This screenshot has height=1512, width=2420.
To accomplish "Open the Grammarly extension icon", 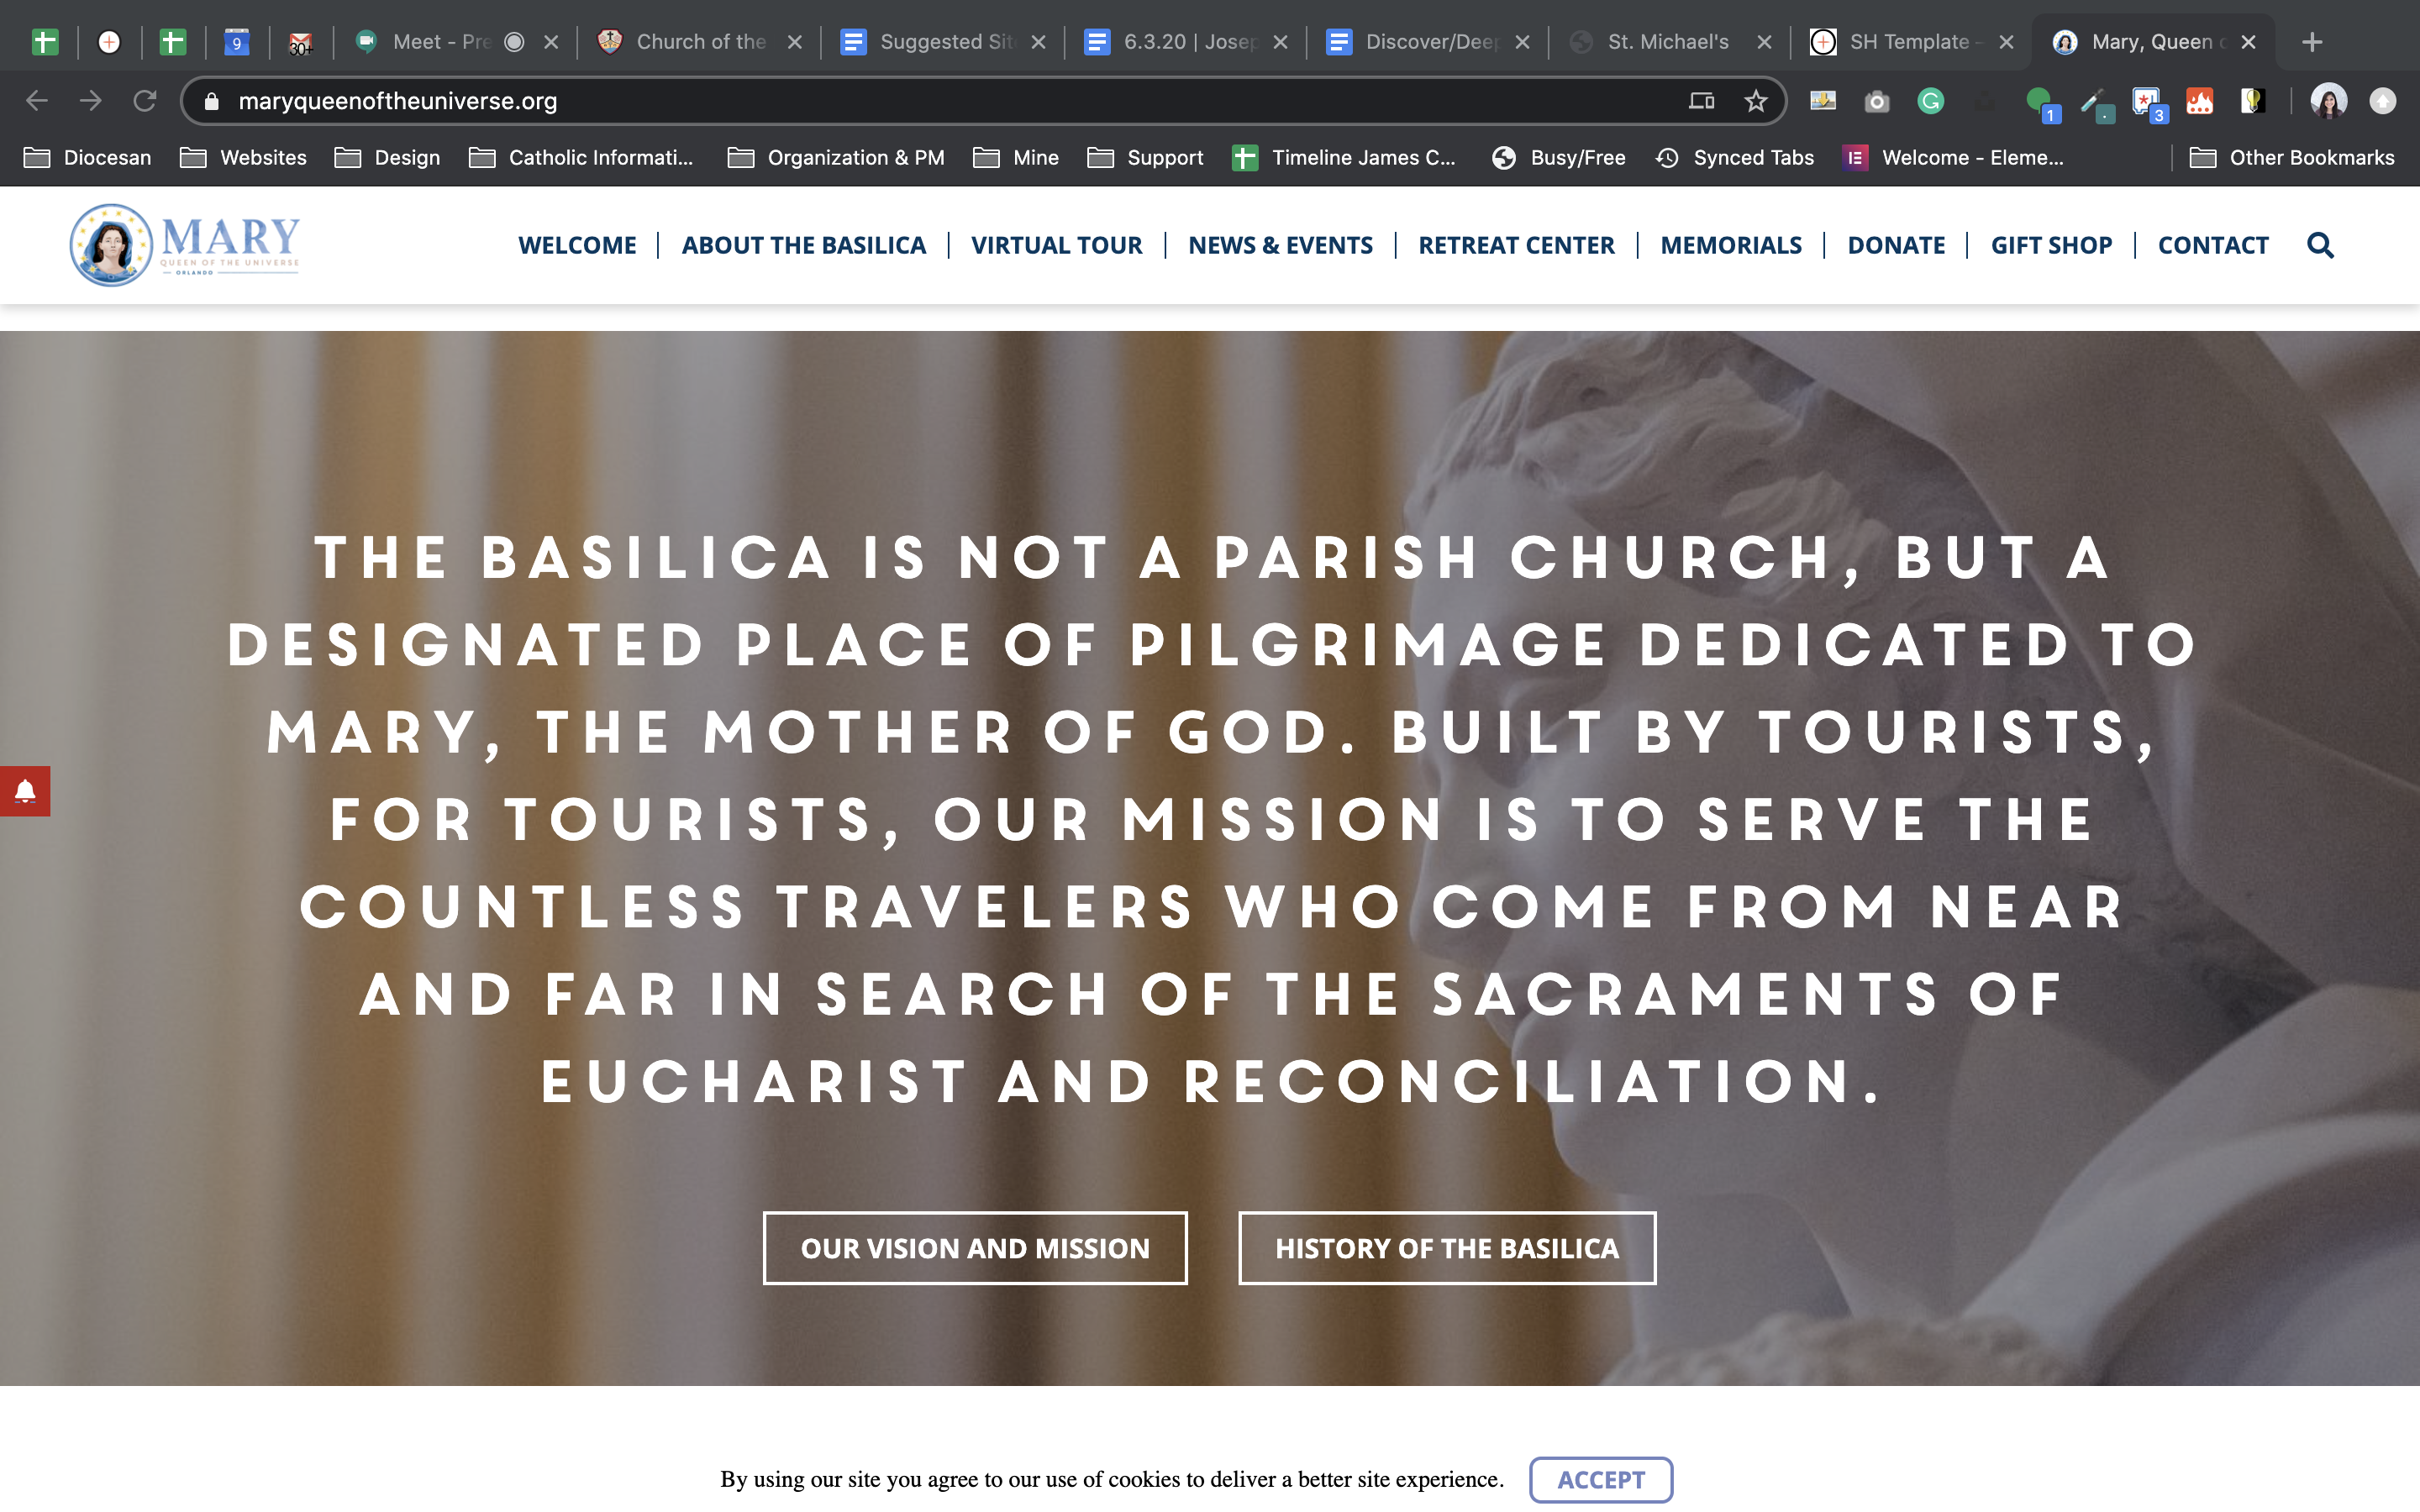I will click(x=1930, y=101).
